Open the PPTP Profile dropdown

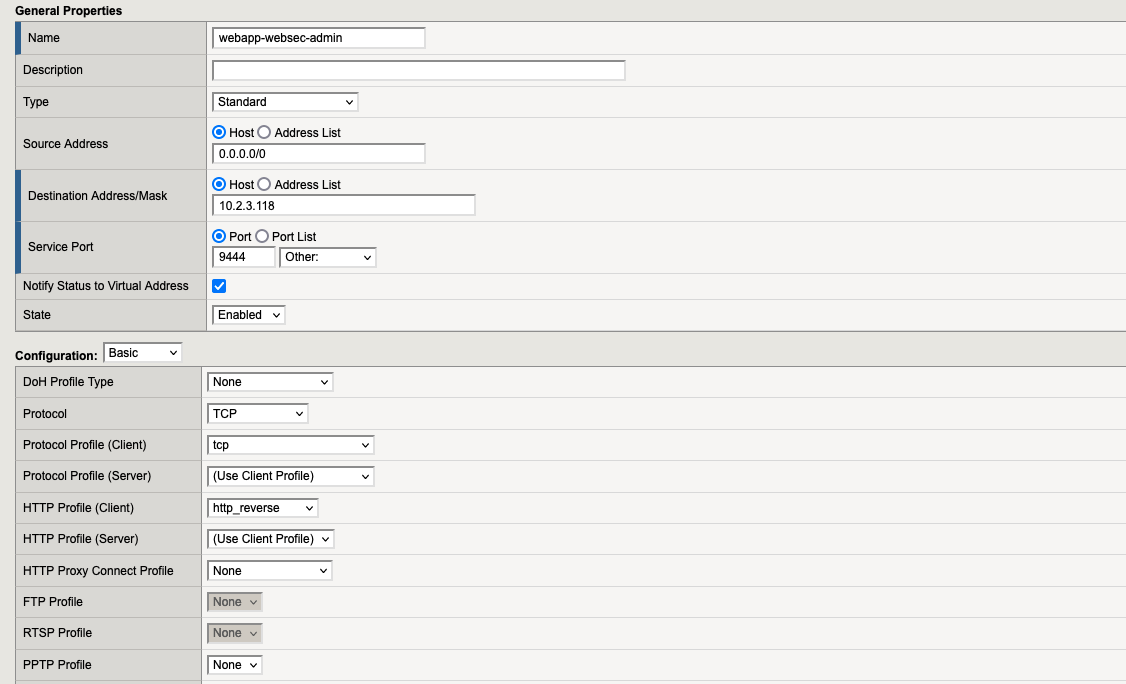point(235,665)
